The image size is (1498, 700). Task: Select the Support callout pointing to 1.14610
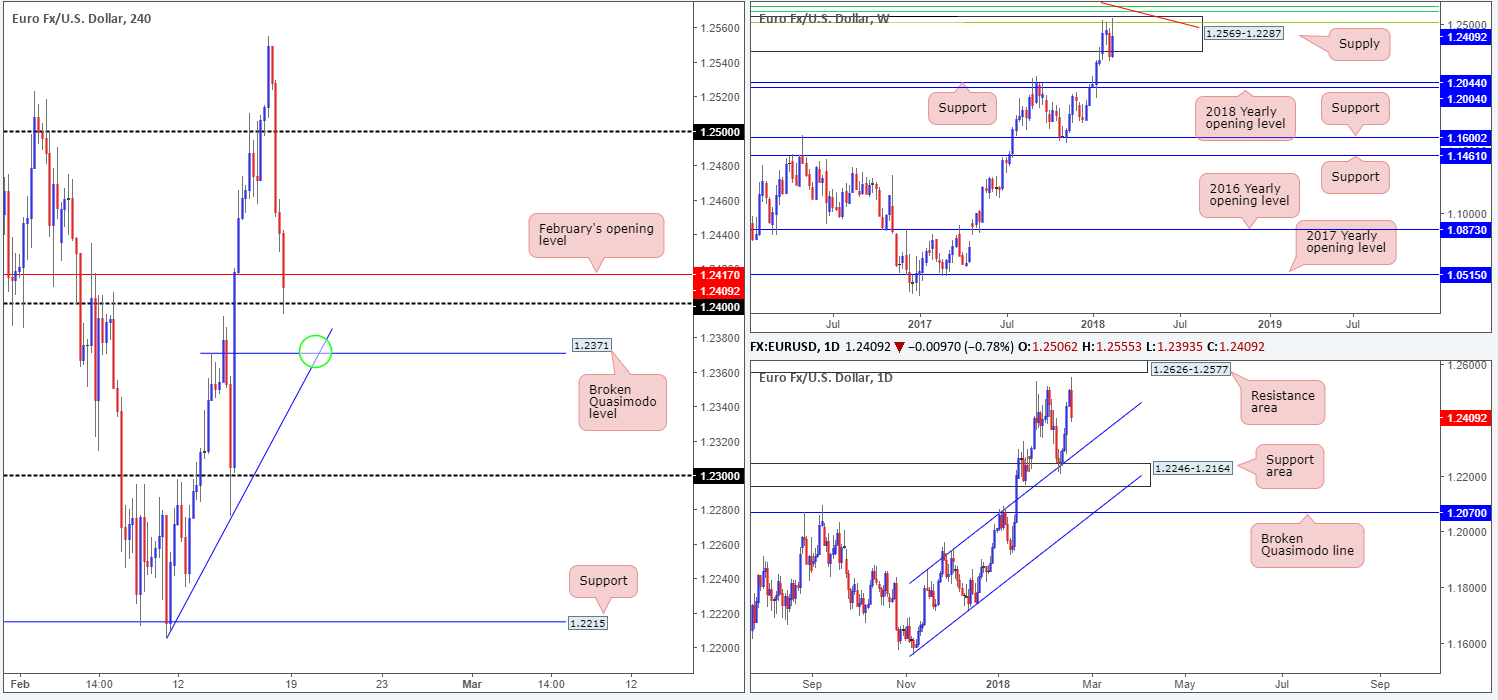(1355, 177)
